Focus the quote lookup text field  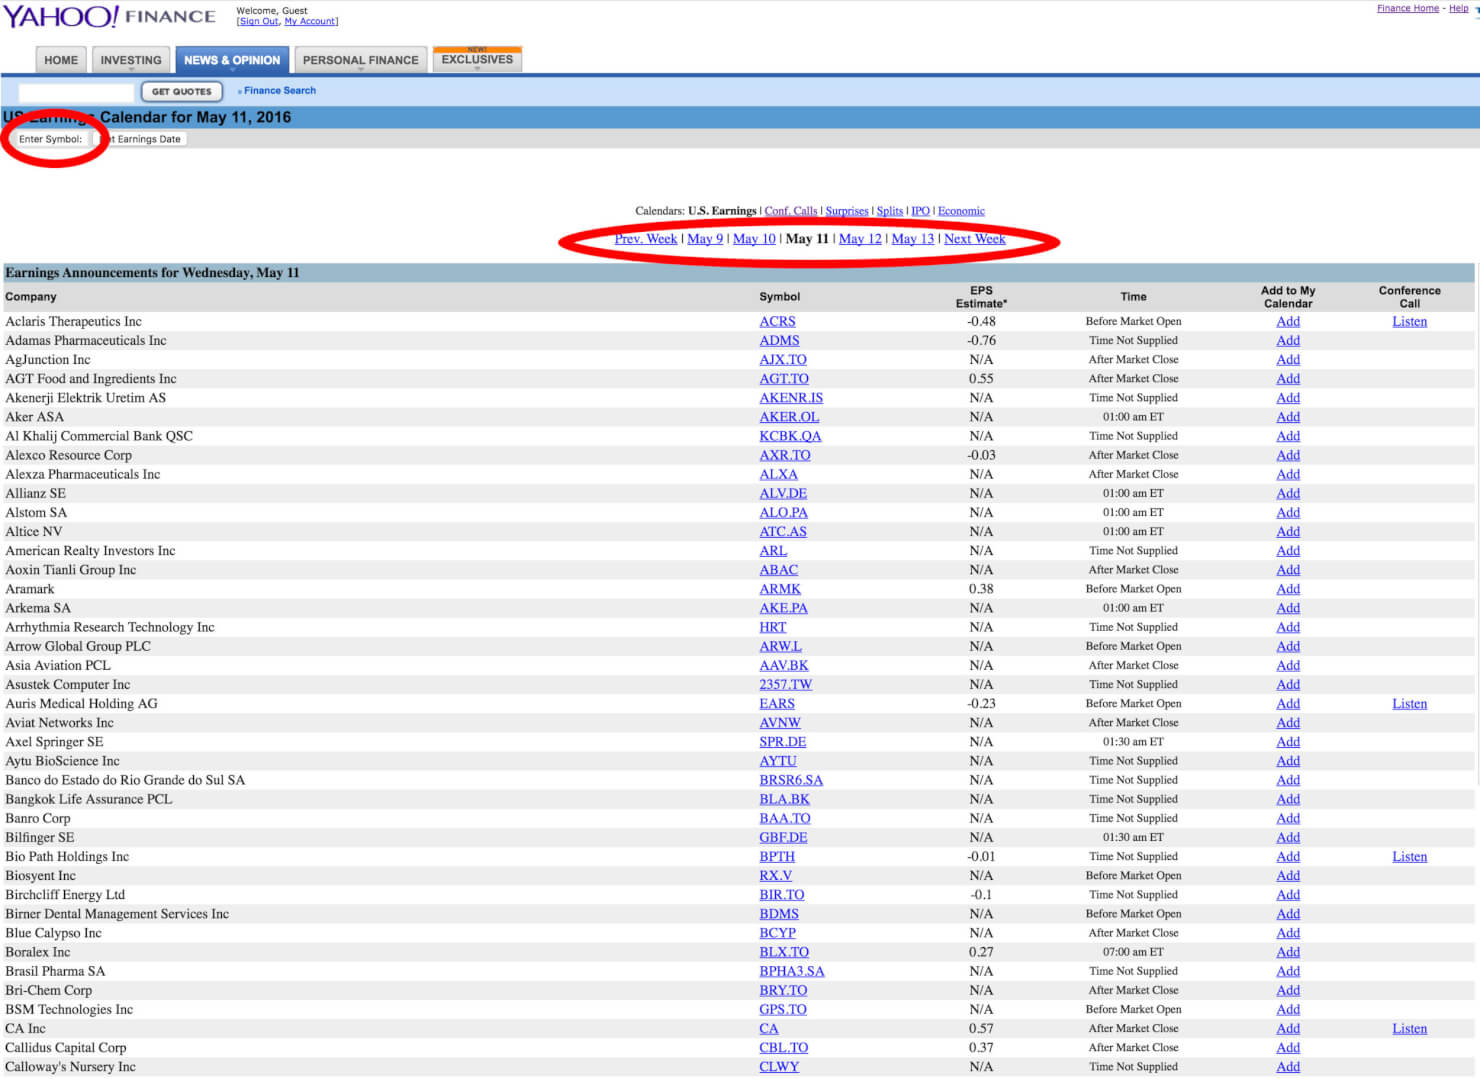(x=76, y=91)
